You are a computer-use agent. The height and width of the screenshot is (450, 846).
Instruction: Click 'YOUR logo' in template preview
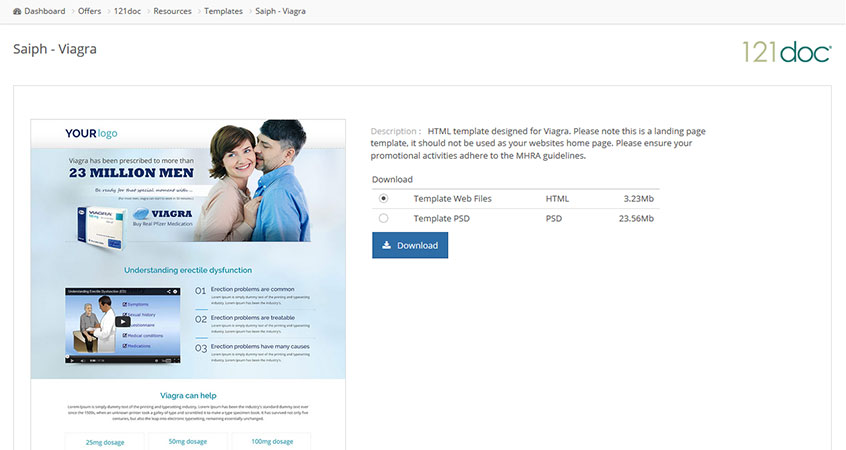pyautogui.click(x=91, y=133)
